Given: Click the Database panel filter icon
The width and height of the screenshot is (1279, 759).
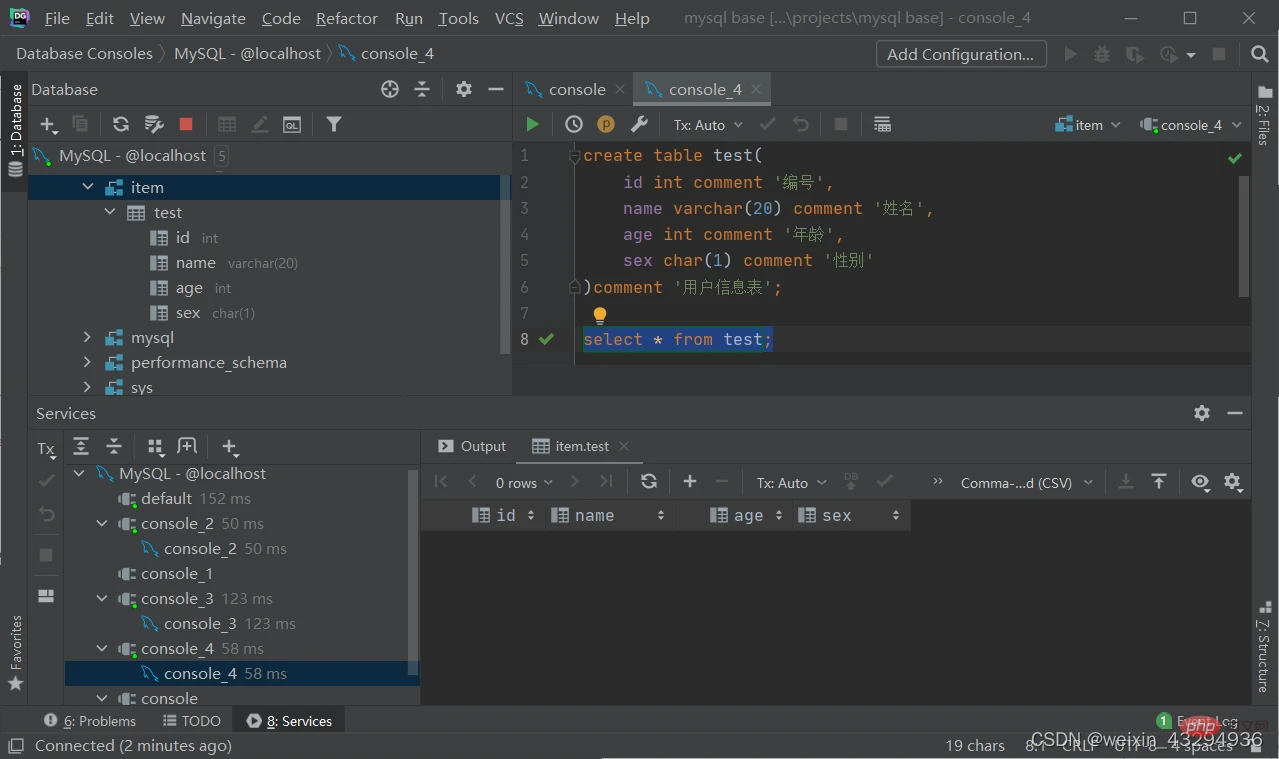Looking at the screenshot, I should point(334,124).
